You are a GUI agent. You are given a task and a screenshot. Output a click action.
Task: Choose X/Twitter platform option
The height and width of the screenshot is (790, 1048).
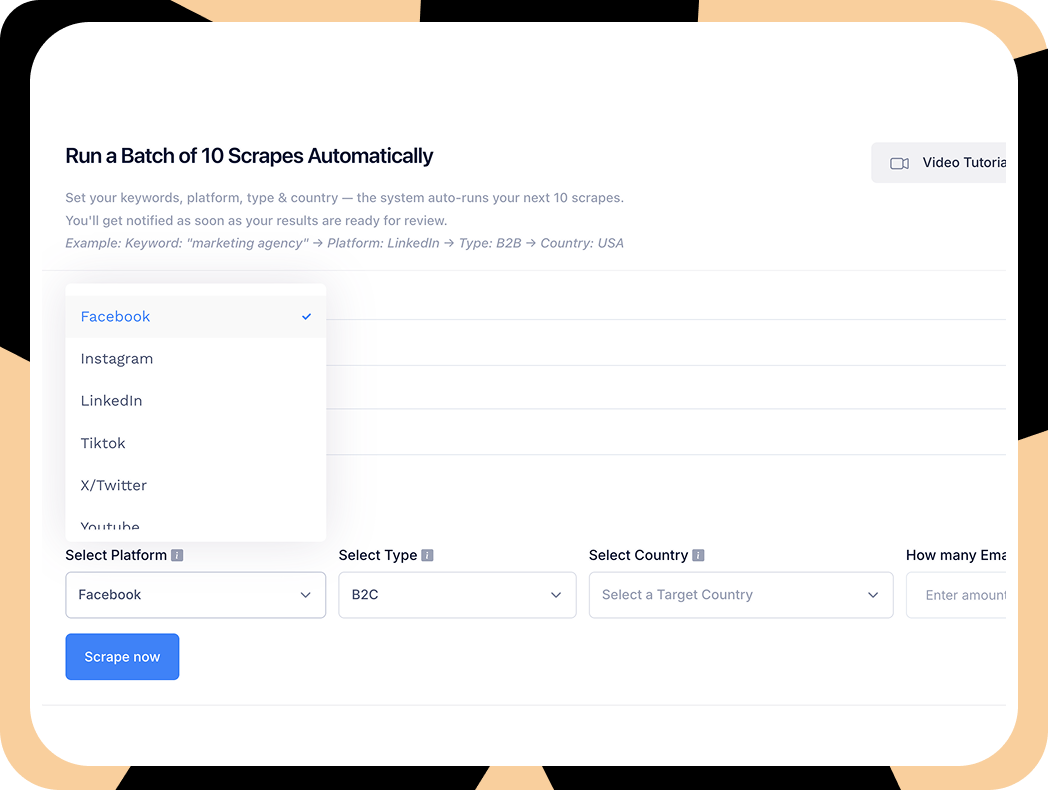click(x=114, y=485)
